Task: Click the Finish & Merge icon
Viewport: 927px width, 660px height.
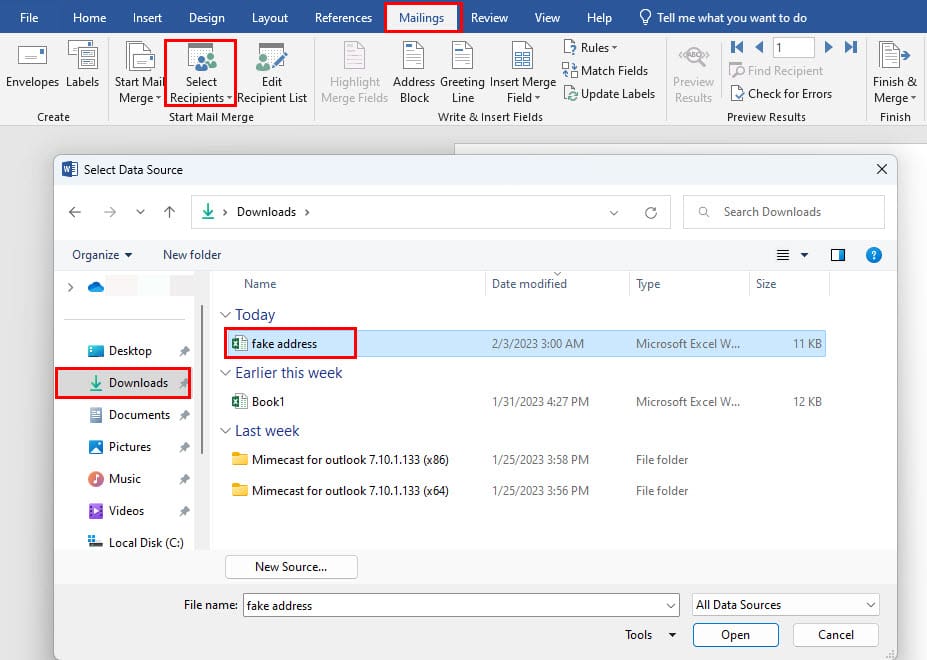Action: point(894,70)
